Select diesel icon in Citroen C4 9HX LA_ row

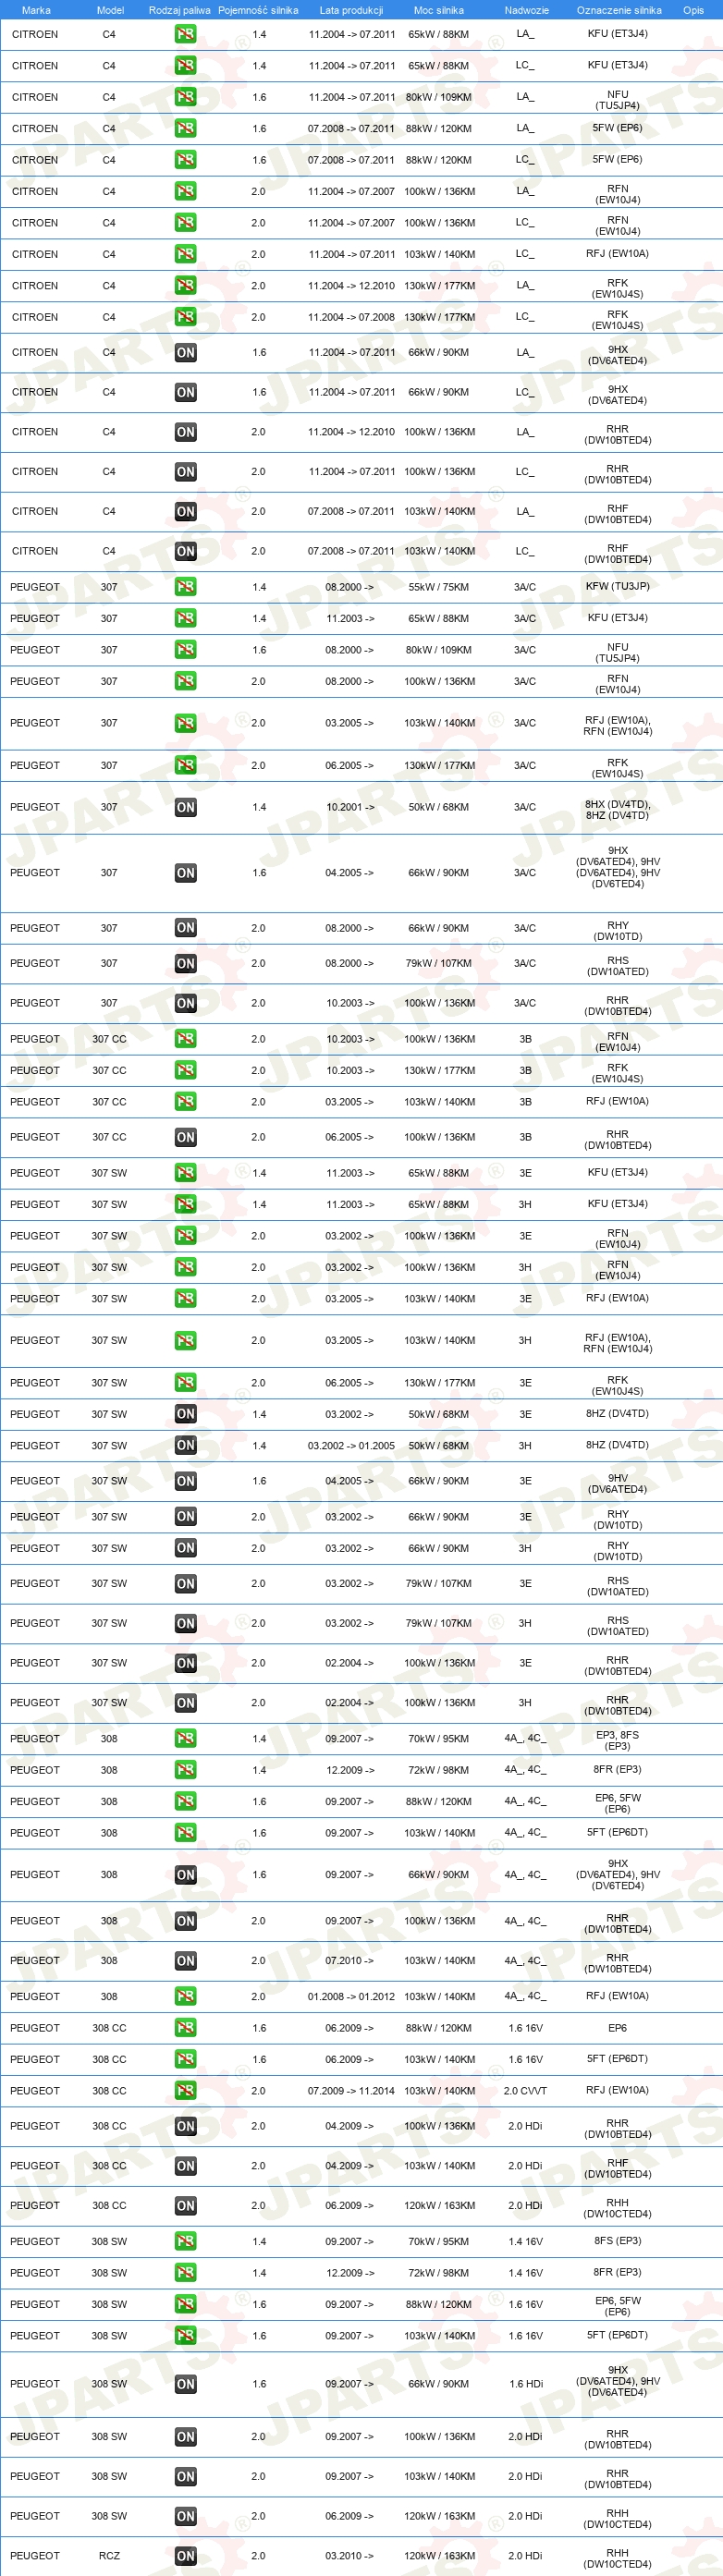click(x=185, y=353)
